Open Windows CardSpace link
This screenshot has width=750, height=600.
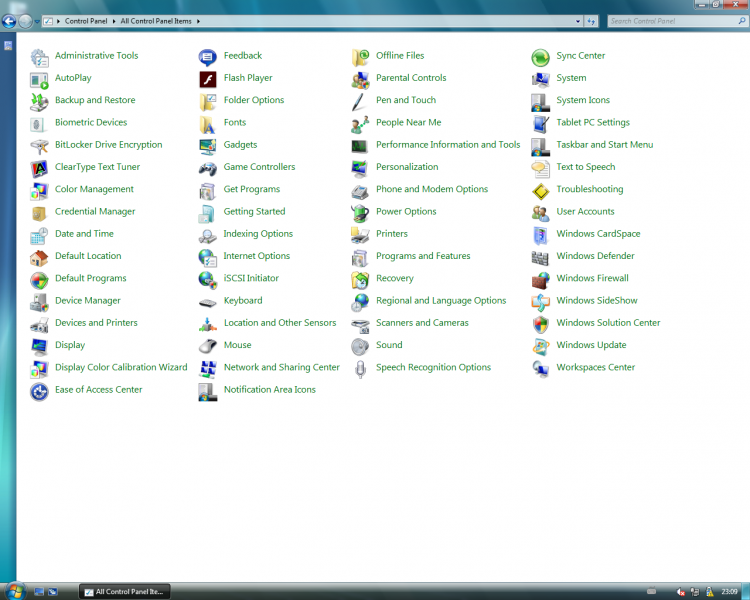tap(598, 233)
